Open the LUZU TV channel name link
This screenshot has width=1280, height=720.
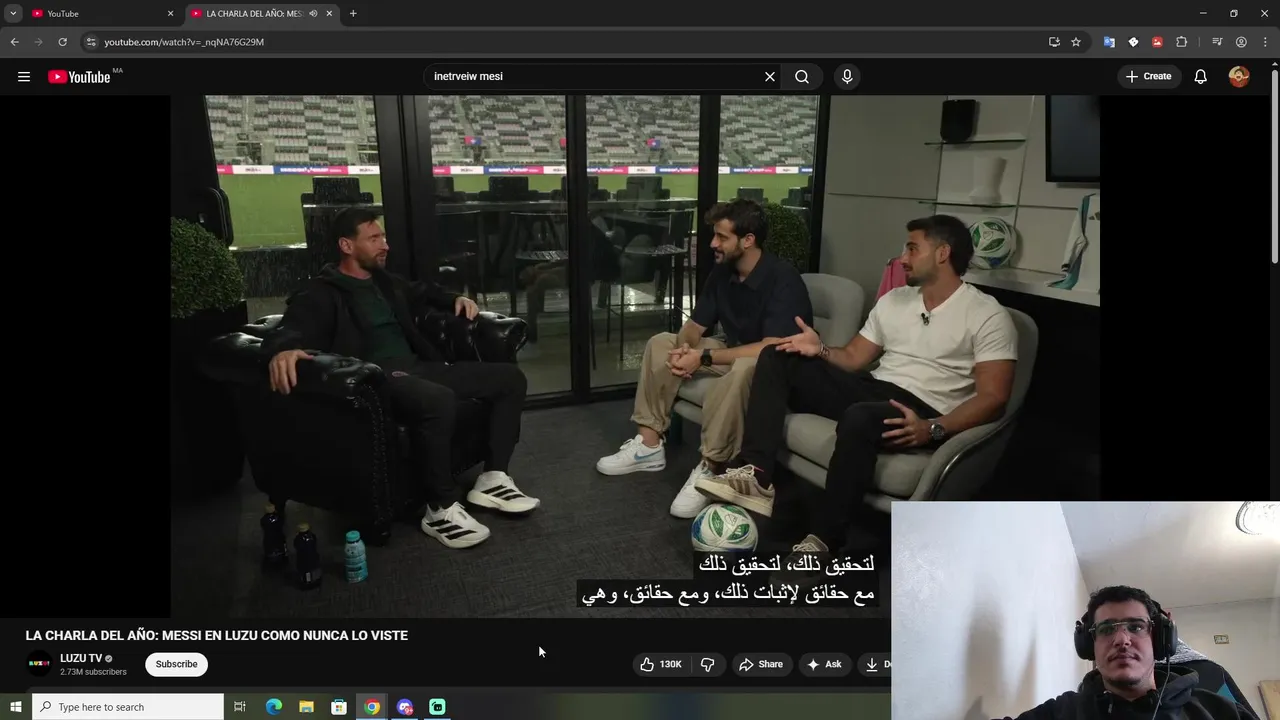pos(81,658)
